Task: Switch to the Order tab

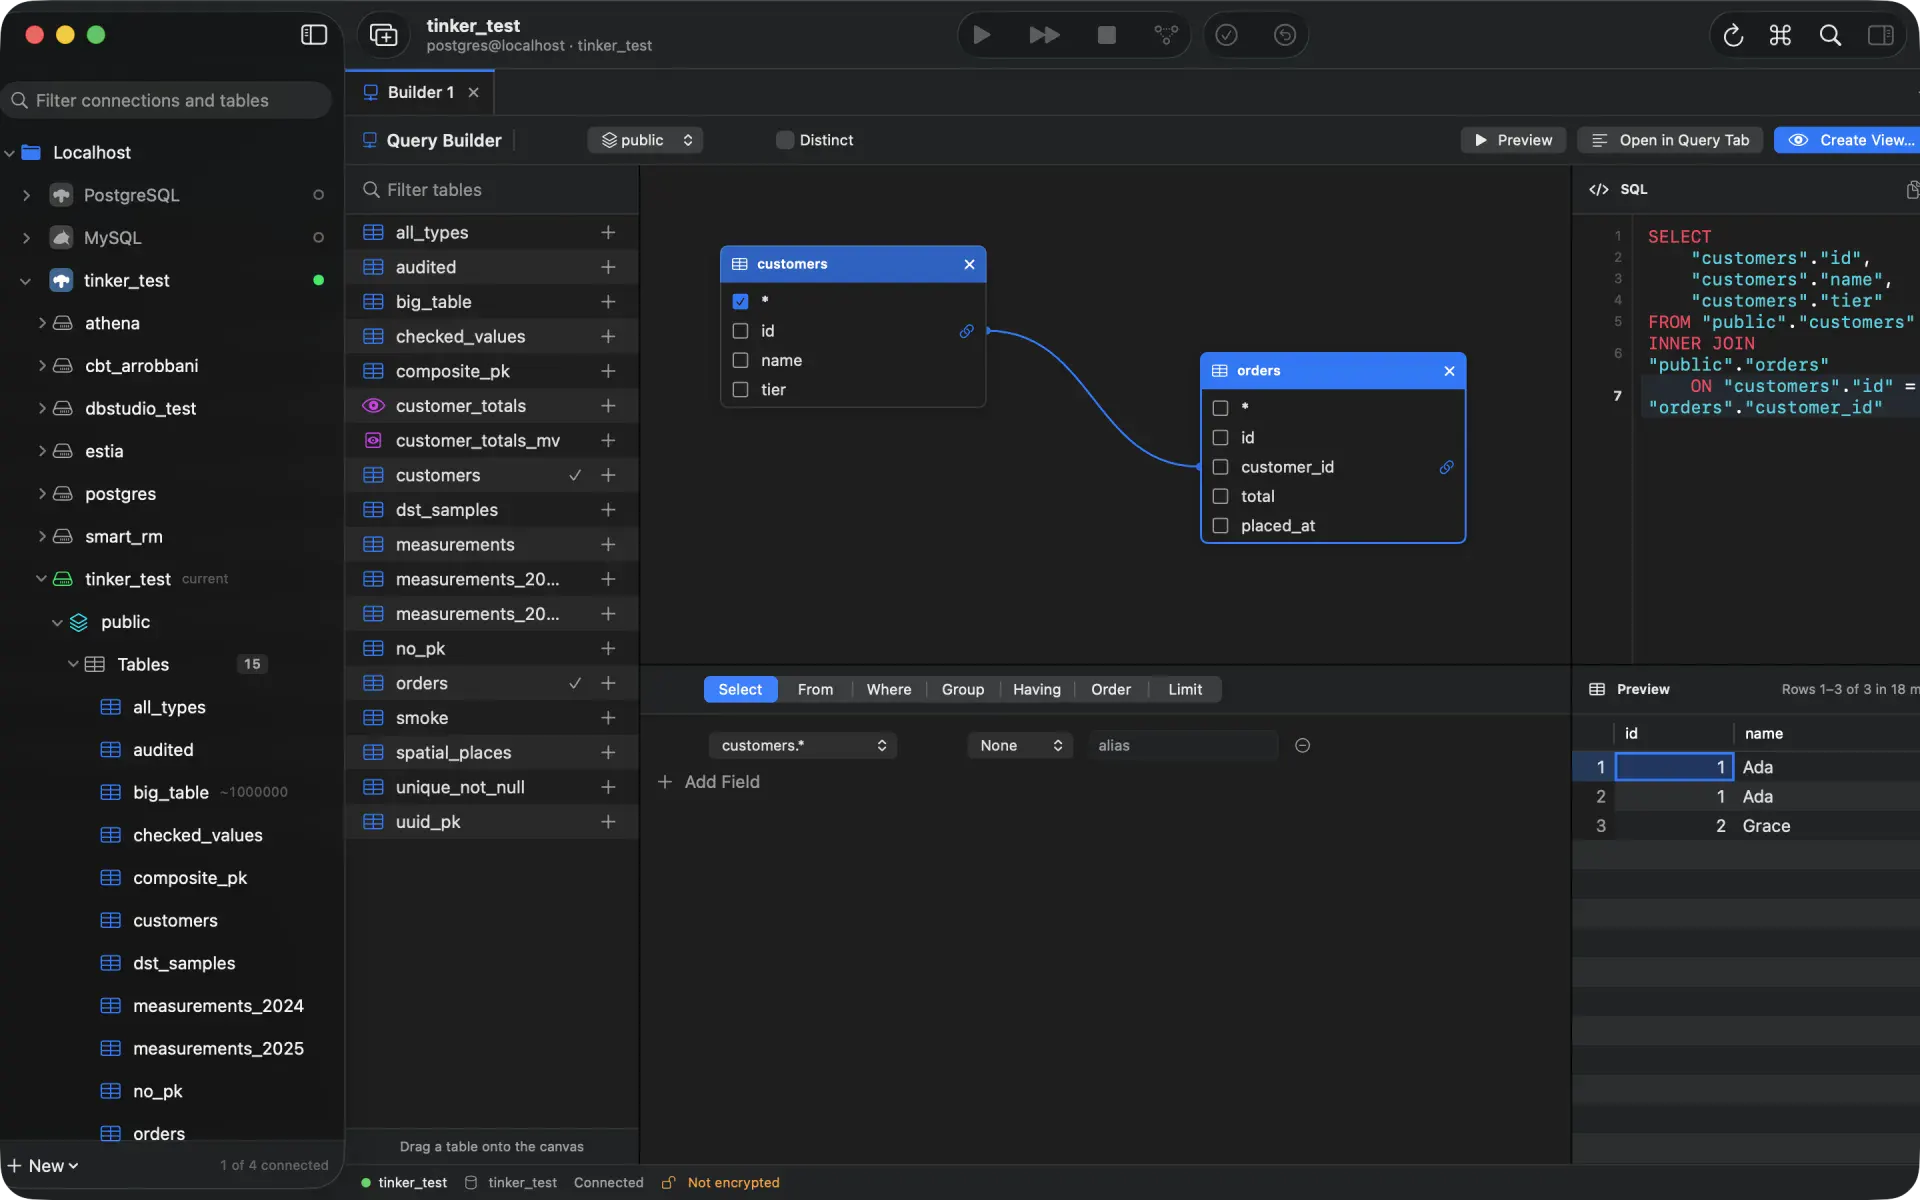Action: (x=1111, y=689)
